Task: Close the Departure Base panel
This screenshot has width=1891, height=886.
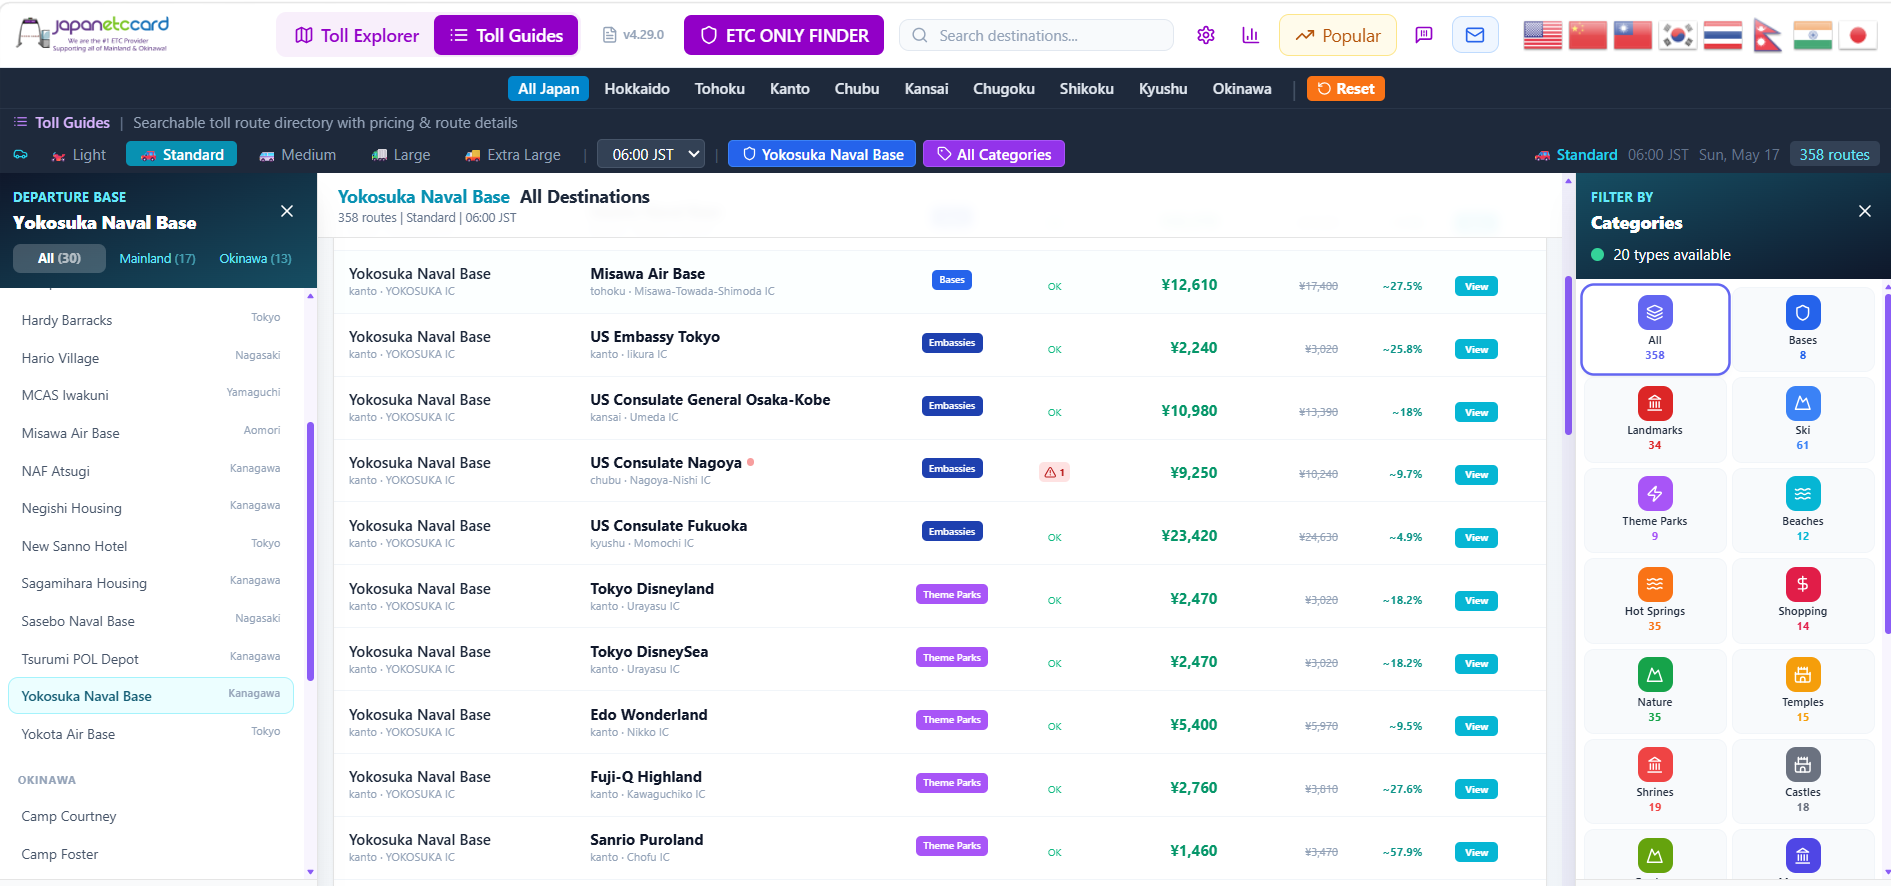Action: [287, 211]
